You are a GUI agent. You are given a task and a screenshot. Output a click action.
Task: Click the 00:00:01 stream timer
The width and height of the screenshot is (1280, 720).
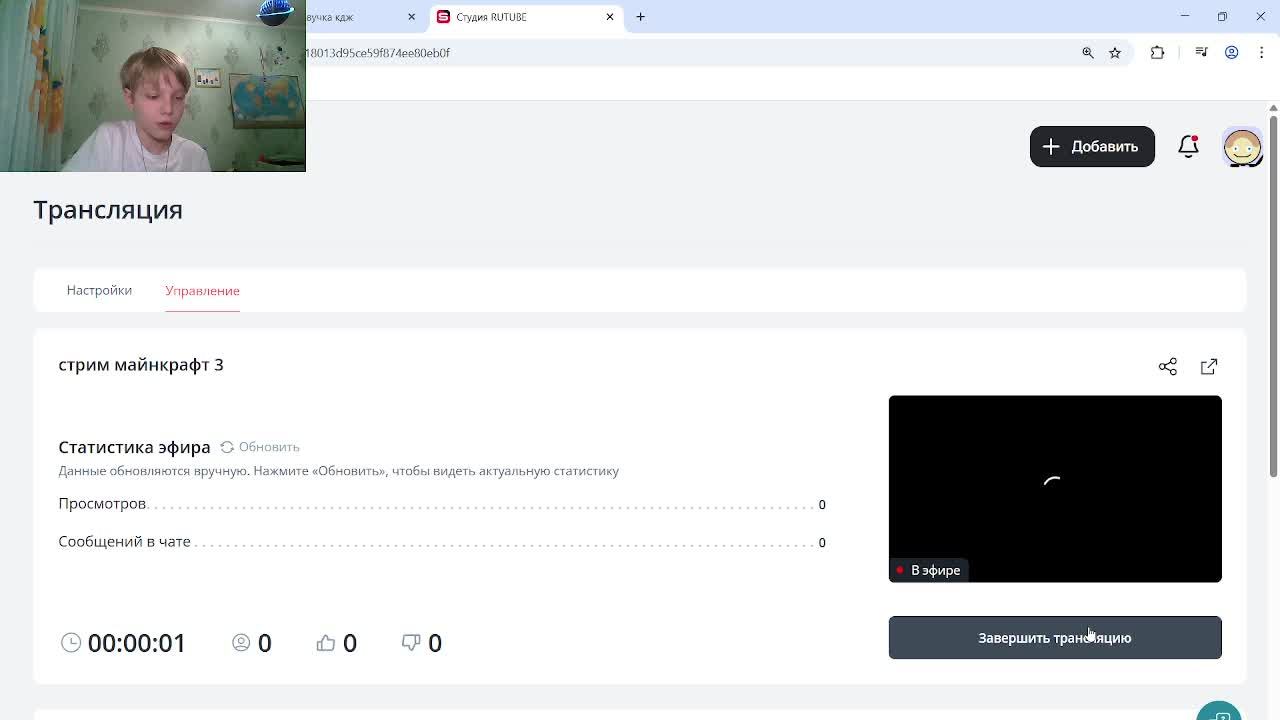pyautogui.click(x=137, y=642)
